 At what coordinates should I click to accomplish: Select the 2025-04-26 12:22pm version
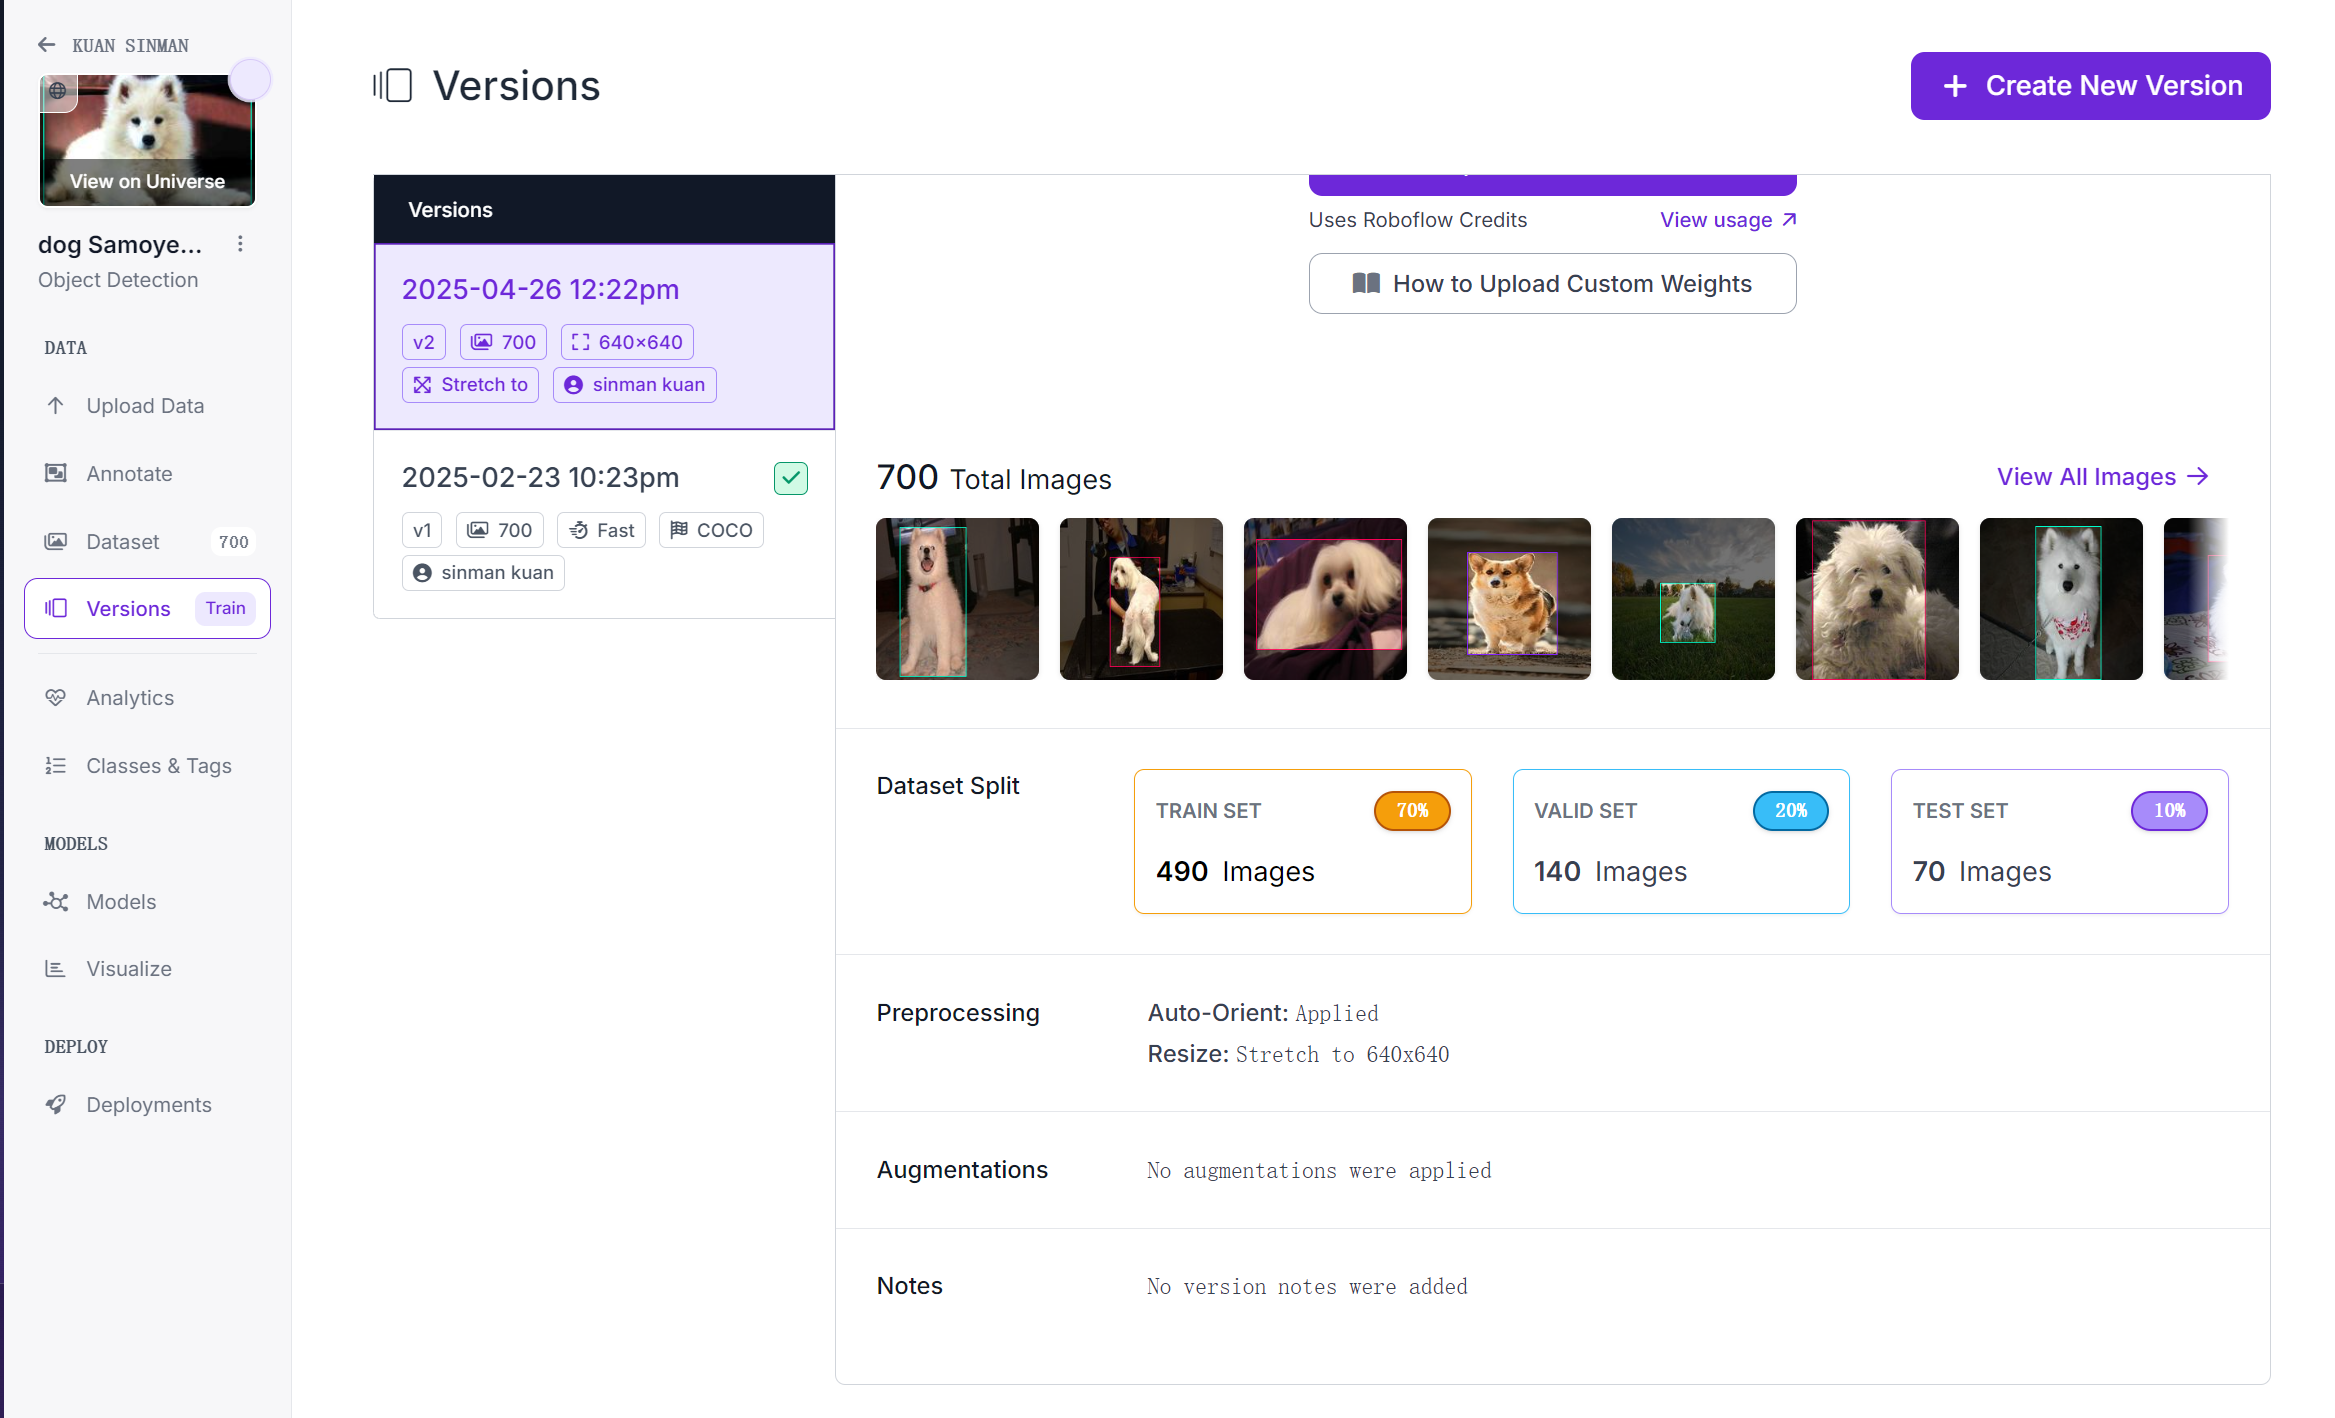[x=540, y=290]
